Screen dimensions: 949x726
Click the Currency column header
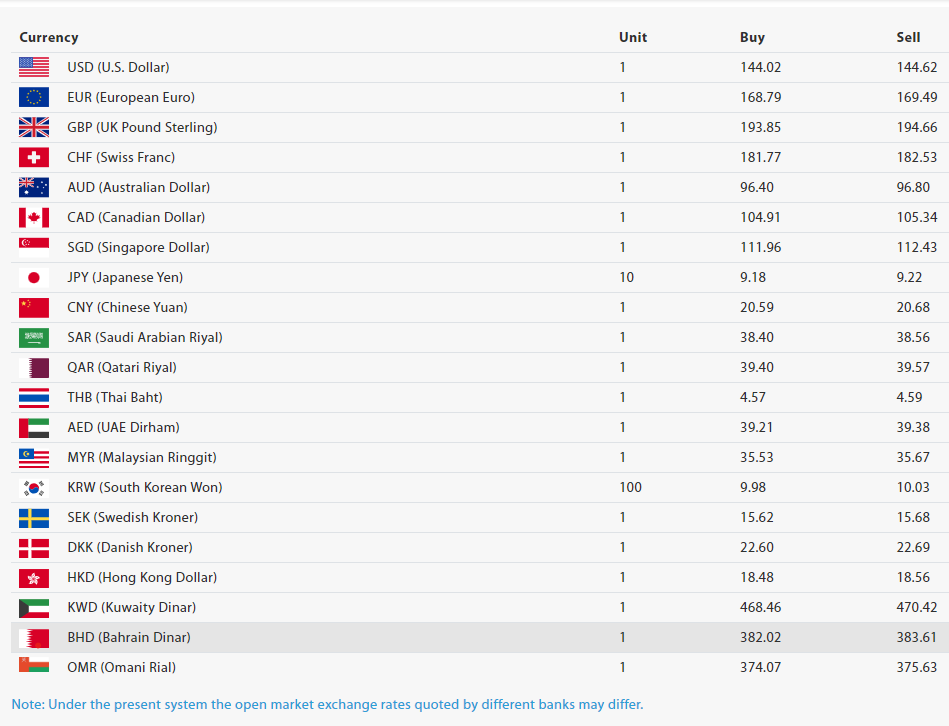click(x=48, y=37)
